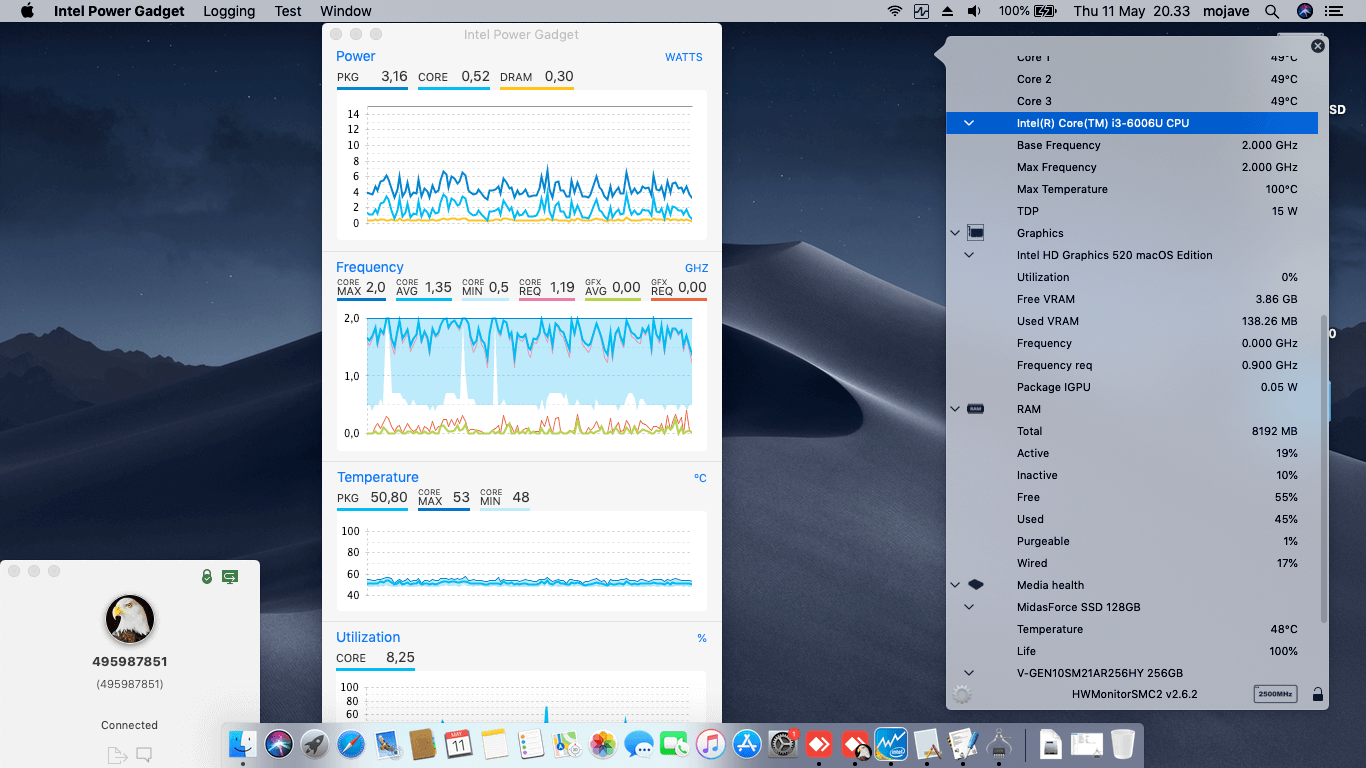This screenshot has width=1366, height=768.
Task: Open HWMonitorSMC2 settings gear icon
Action: click(x=962, y=694)
